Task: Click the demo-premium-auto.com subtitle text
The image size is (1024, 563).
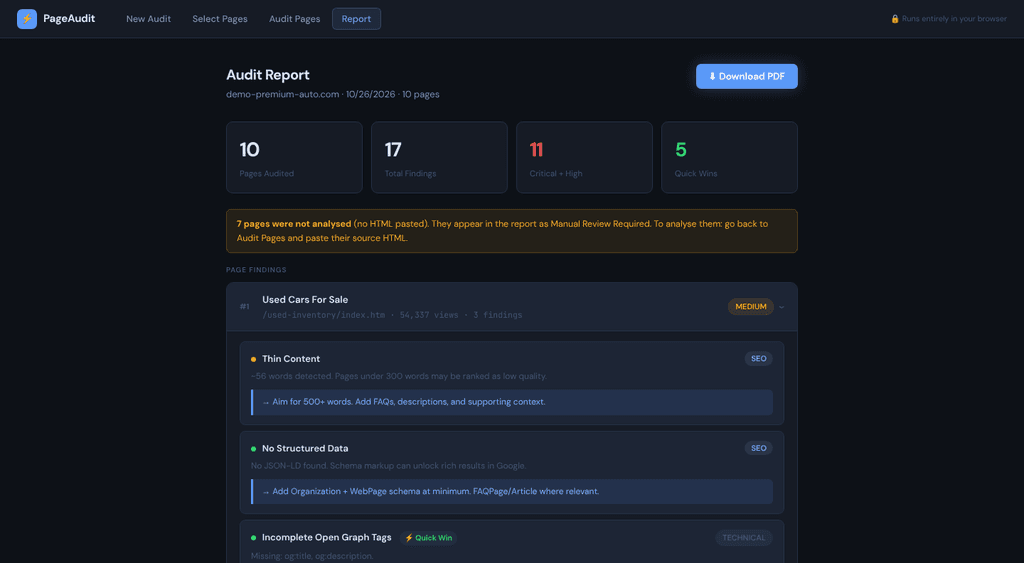Action: click(x=332, y=94)
